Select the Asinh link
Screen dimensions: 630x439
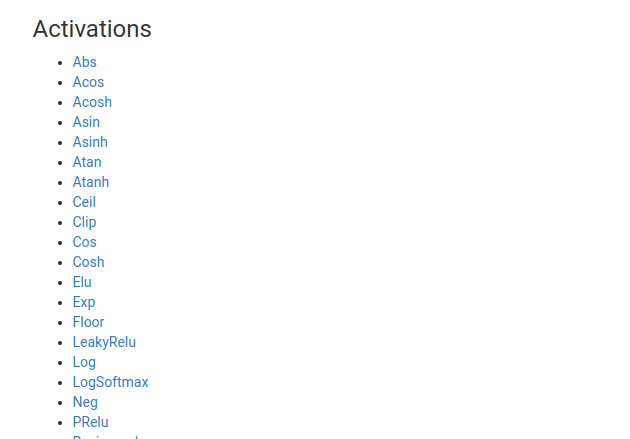pyautogui.click(x=90, y=142)
